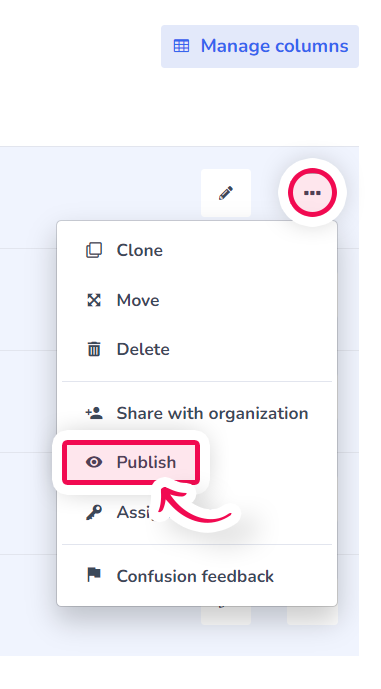This screenshot has height=689, width=381.
Task: Click the highlighted Publish menu item
Action: pyautogui.click(x=131, y=463)
